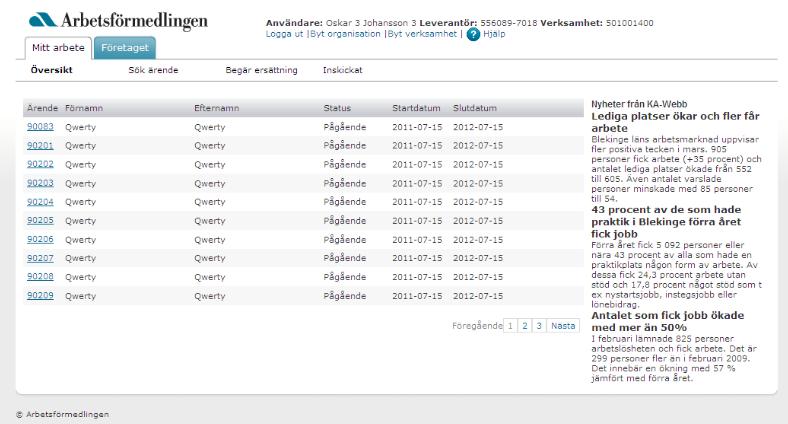Open ärende 90207
Image resolution: width=788 pixels, height=424 pixels.
[40, 258]
